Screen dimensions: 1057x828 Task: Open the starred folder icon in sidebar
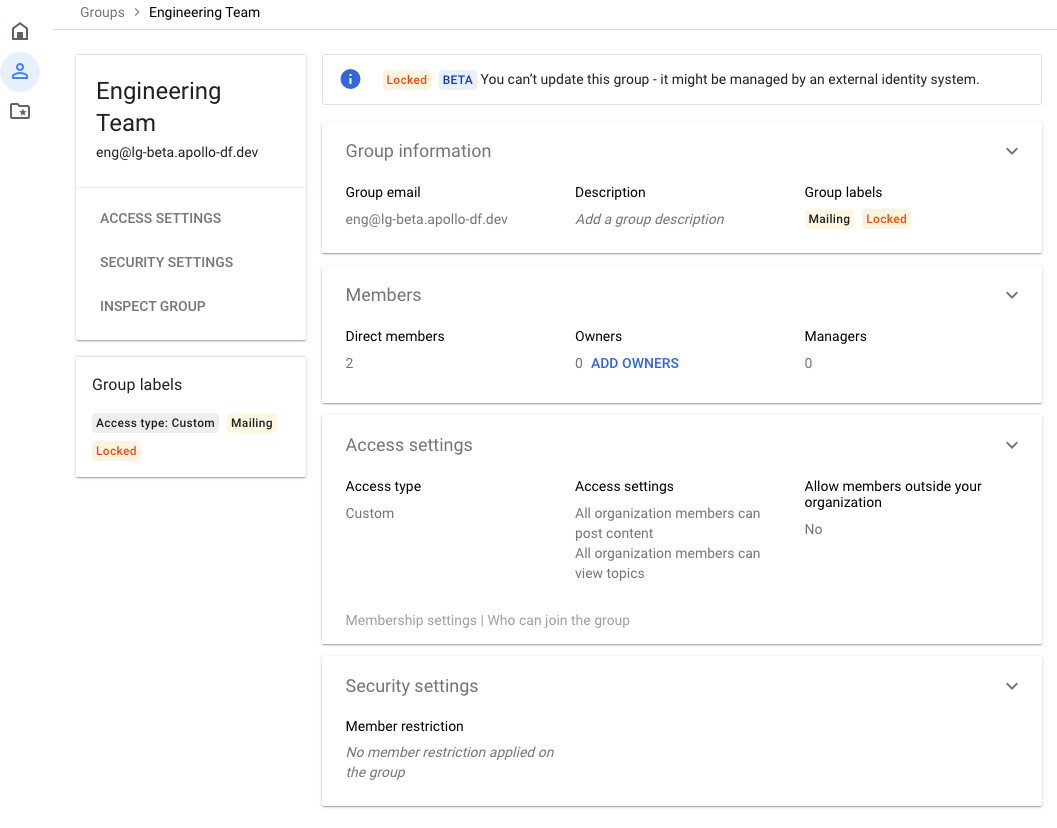(x=20, y=111)
